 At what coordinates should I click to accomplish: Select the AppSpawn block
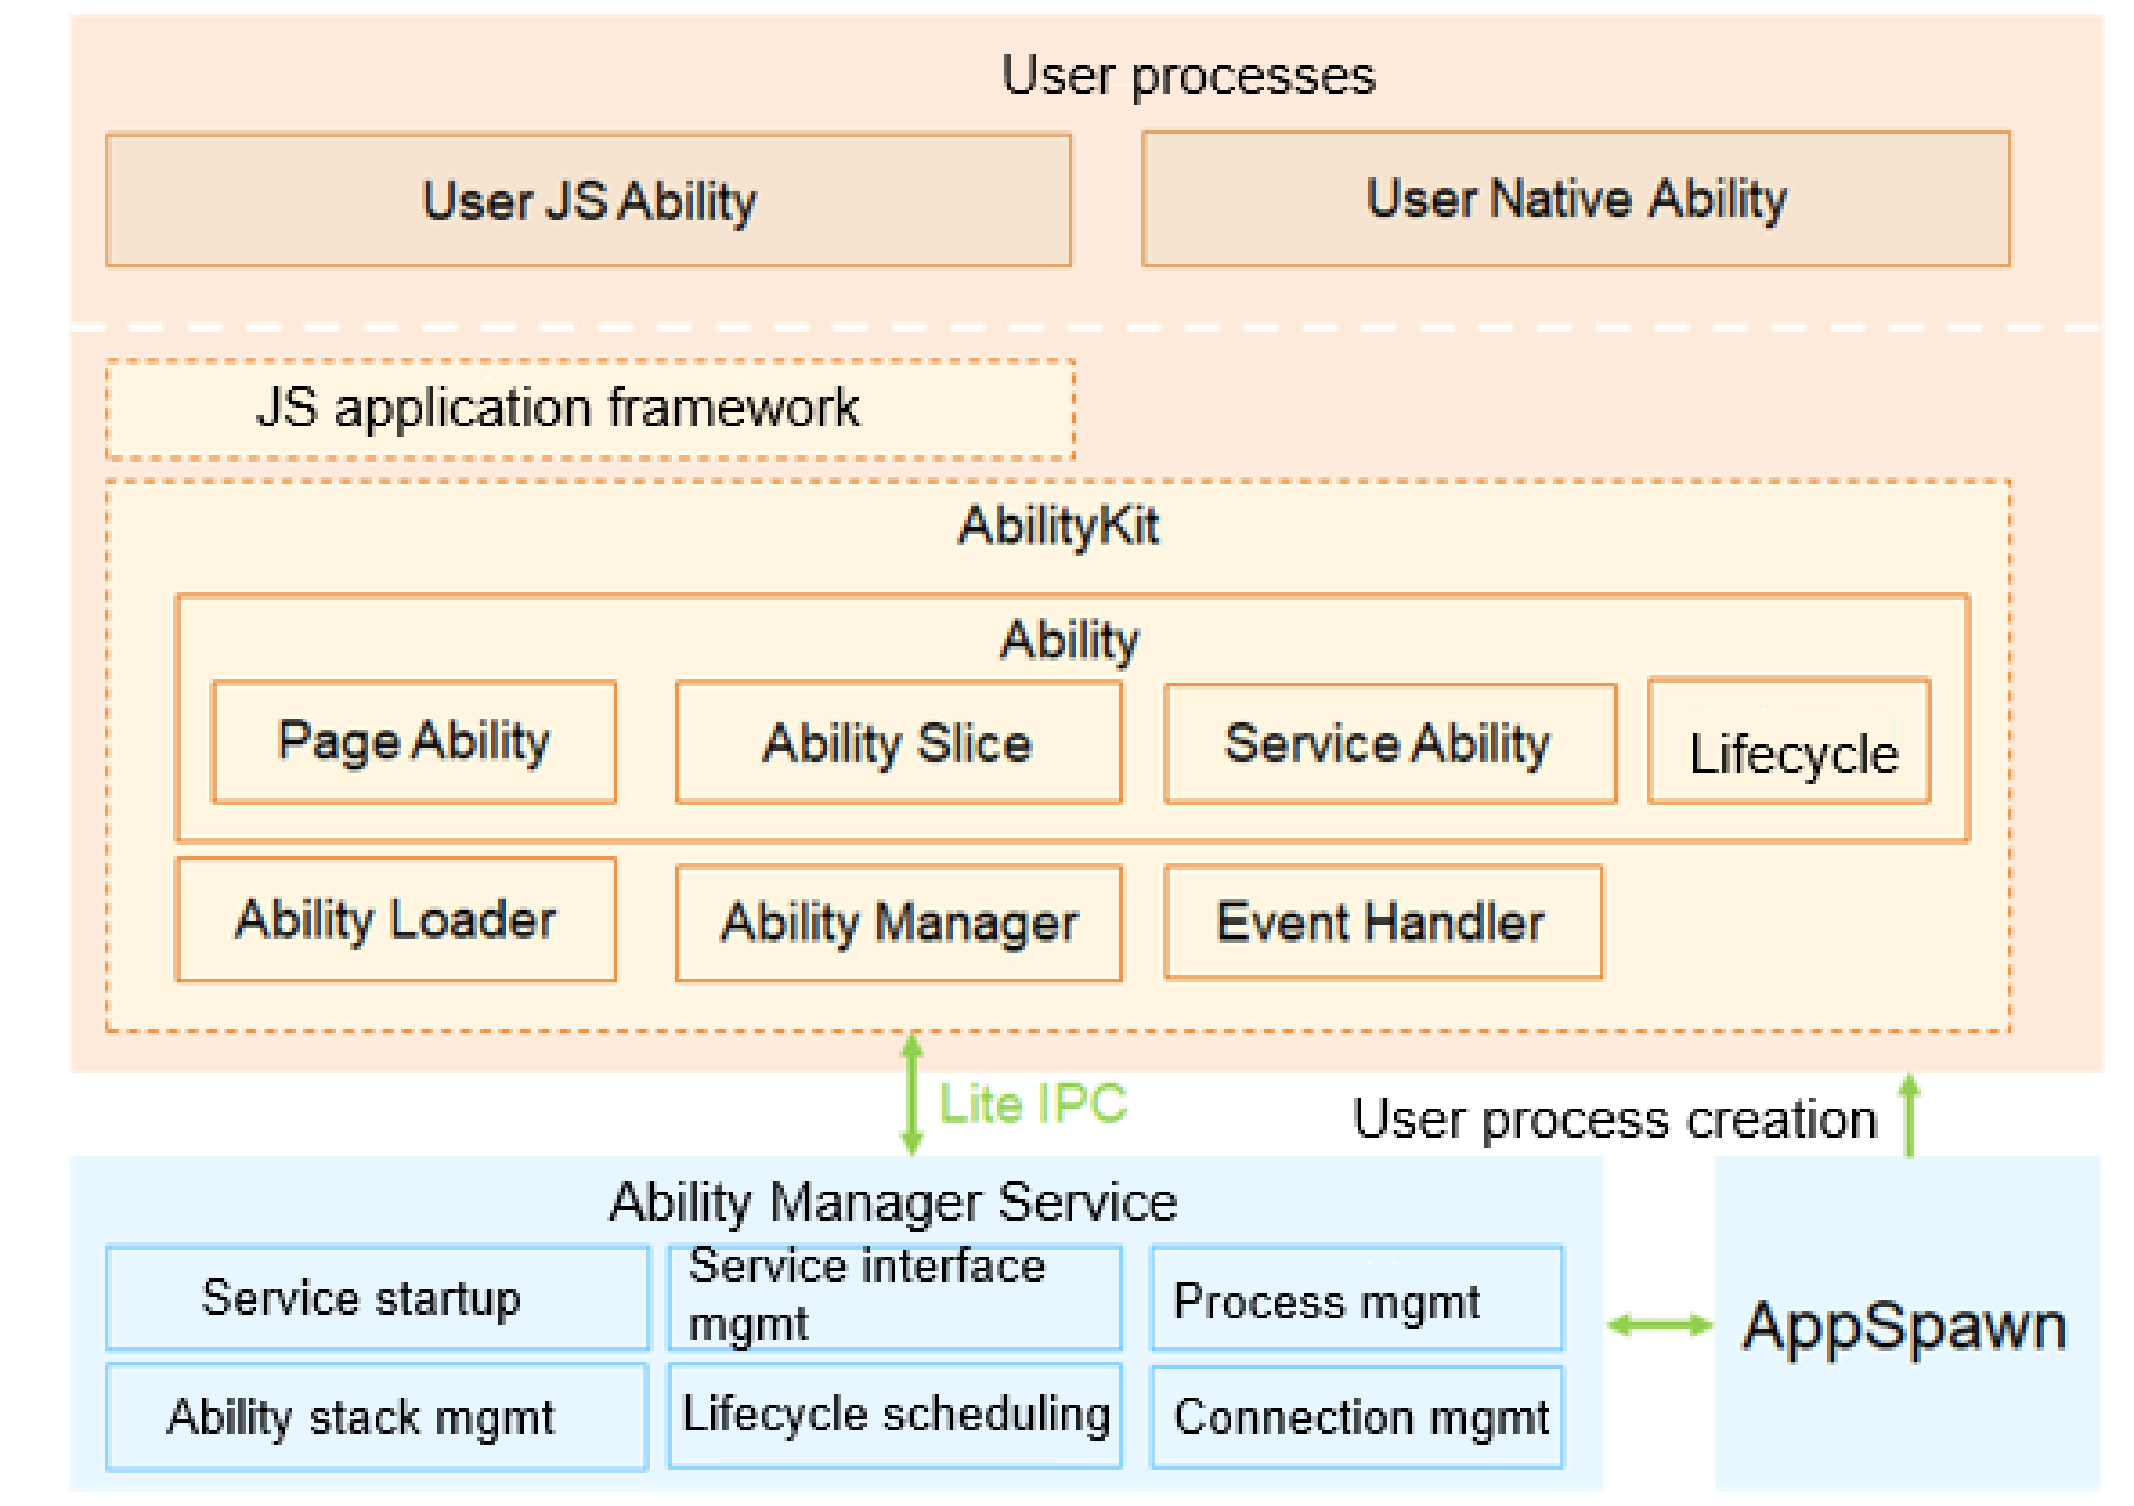click(1905, 1325)
